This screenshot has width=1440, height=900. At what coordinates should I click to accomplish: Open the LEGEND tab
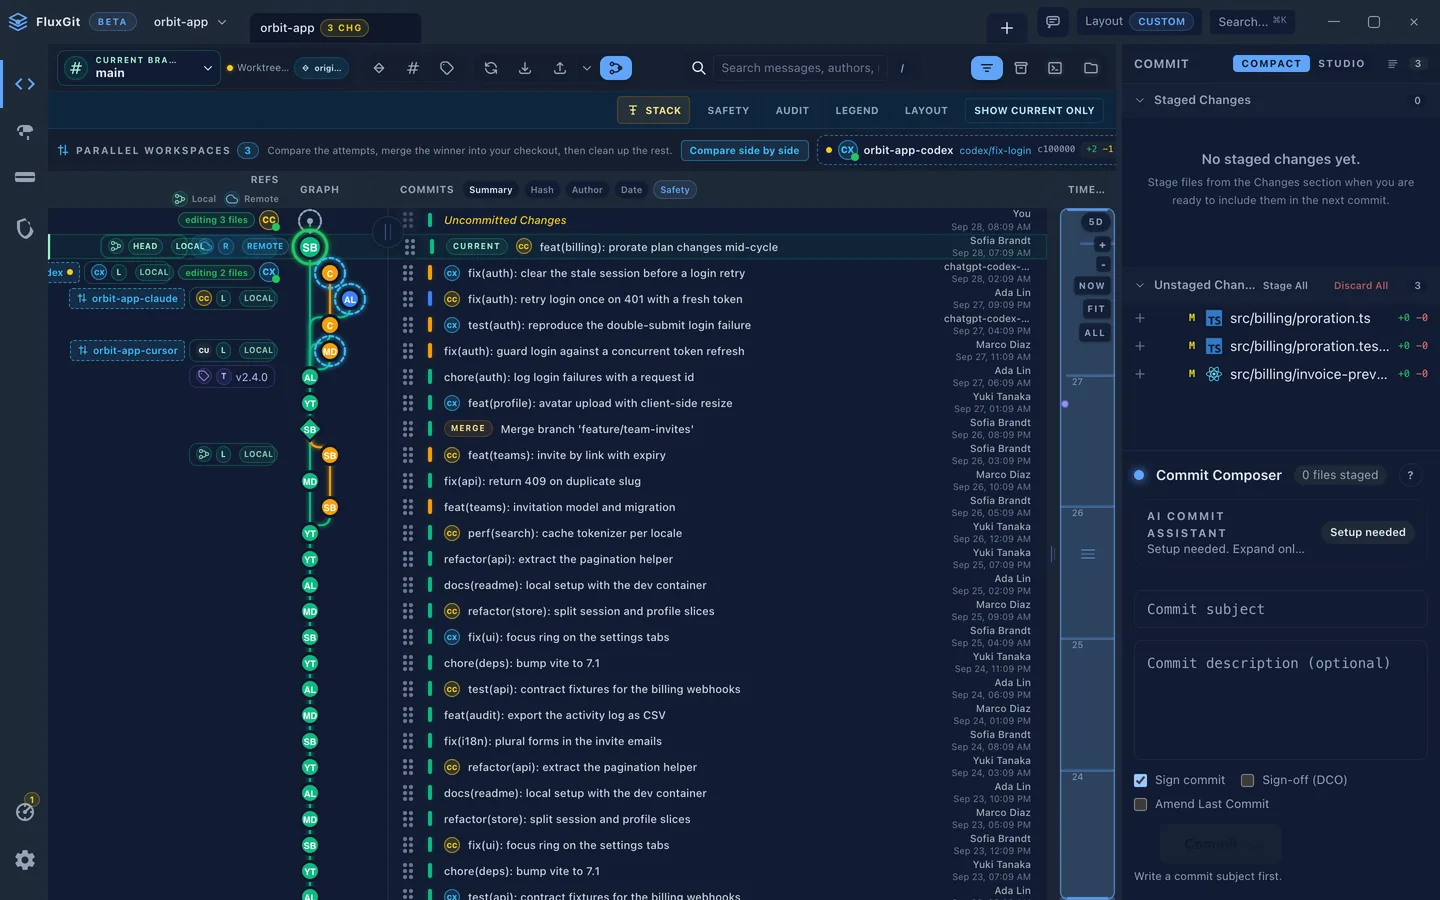[x=857, y=111]
